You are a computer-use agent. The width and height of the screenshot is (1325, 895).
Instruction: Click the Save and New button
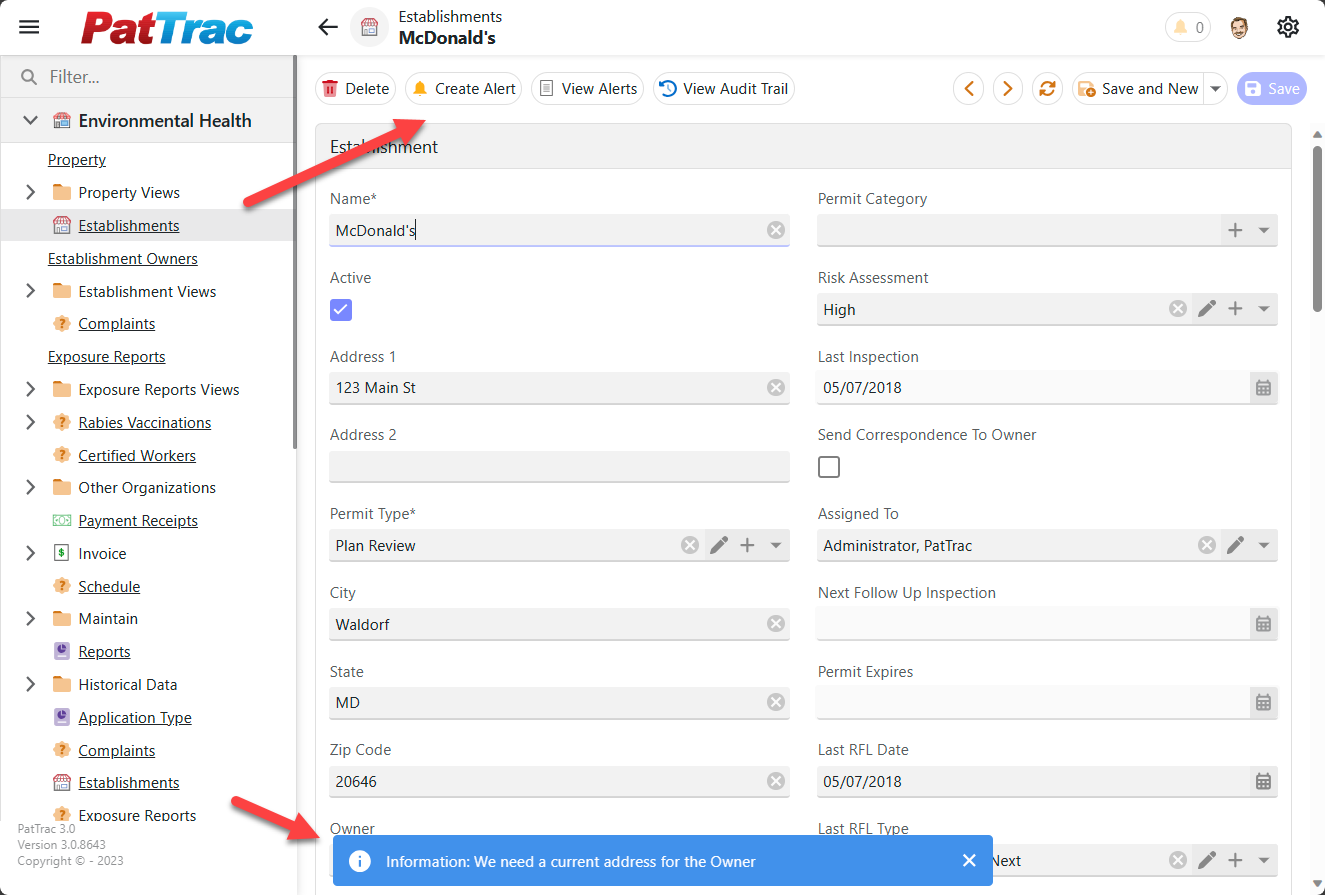click(1139, 88)
